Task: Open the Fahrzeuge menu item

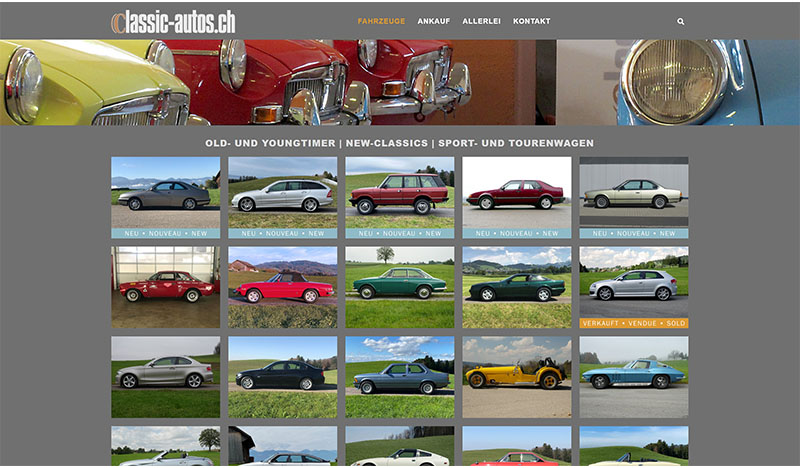Action: pos(381,21)
